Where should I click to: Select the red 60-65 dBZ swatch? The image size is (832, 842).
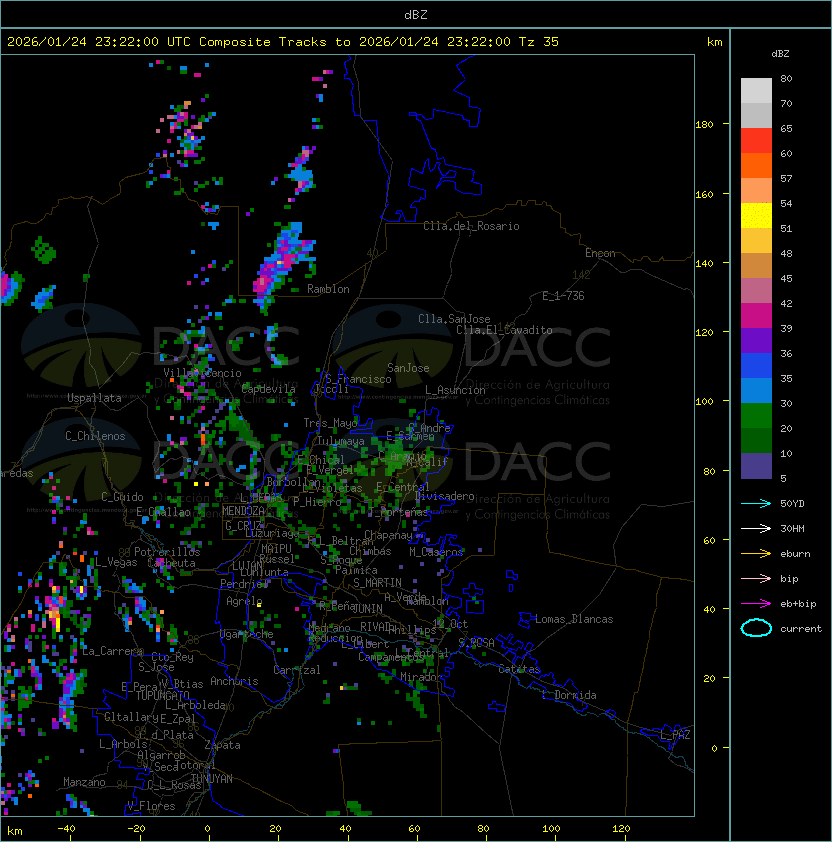756,141
